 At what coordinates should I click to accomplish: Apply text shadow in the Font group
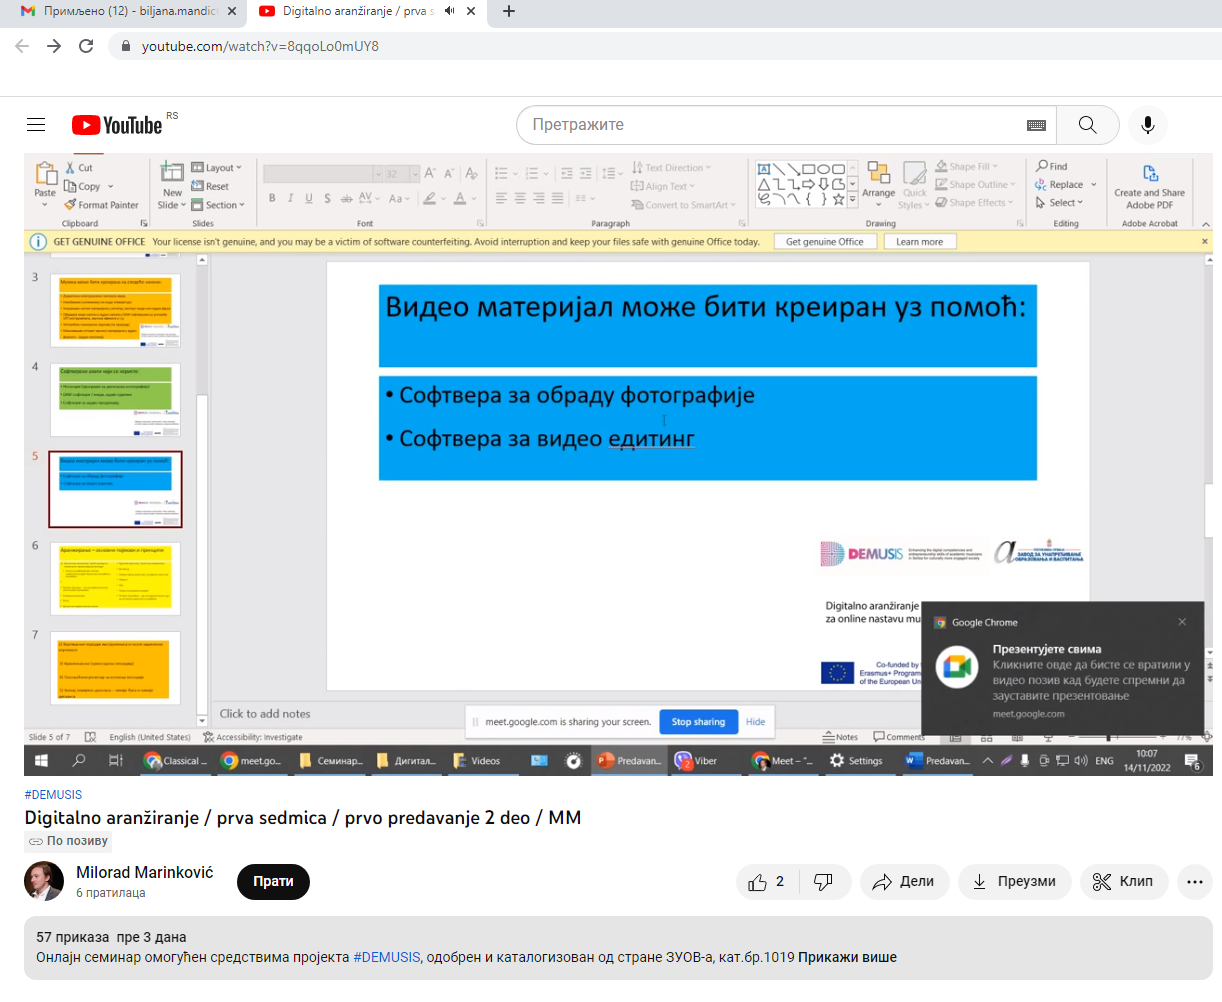327,198
